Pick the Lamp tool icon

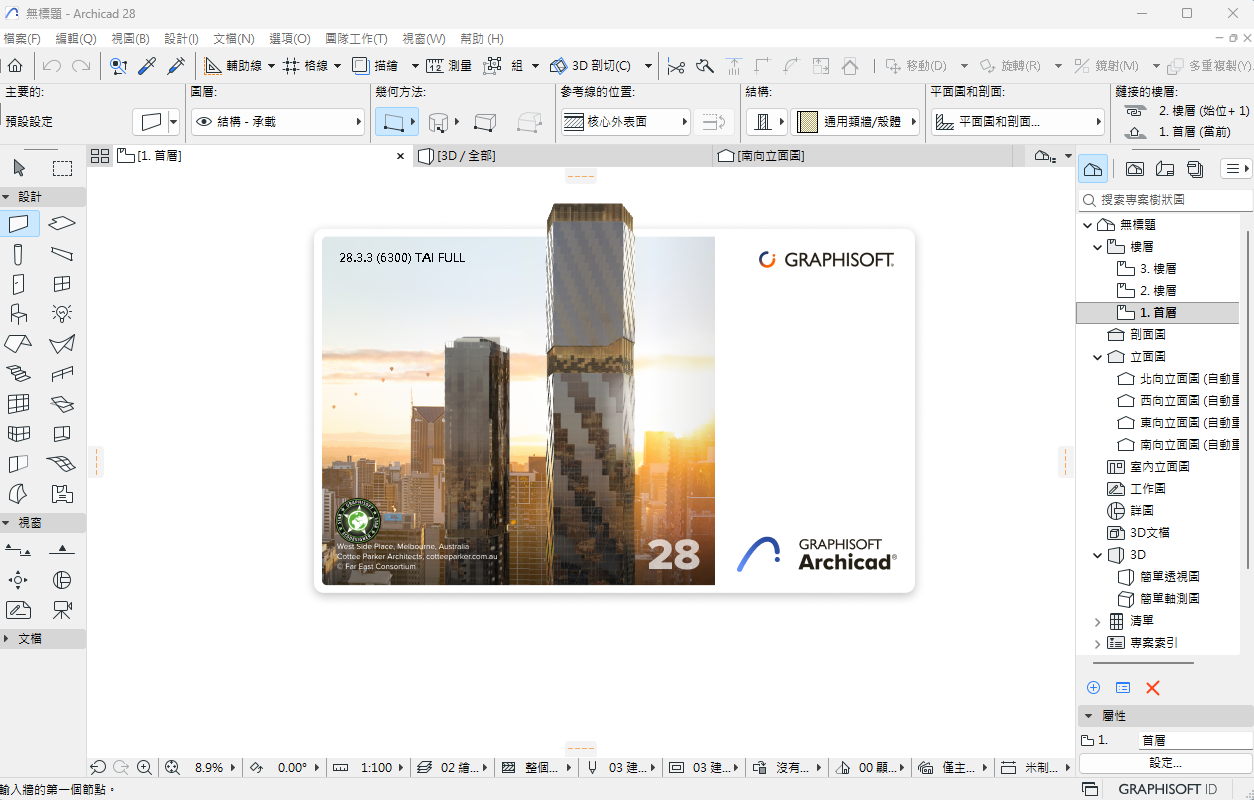(62, 314)
